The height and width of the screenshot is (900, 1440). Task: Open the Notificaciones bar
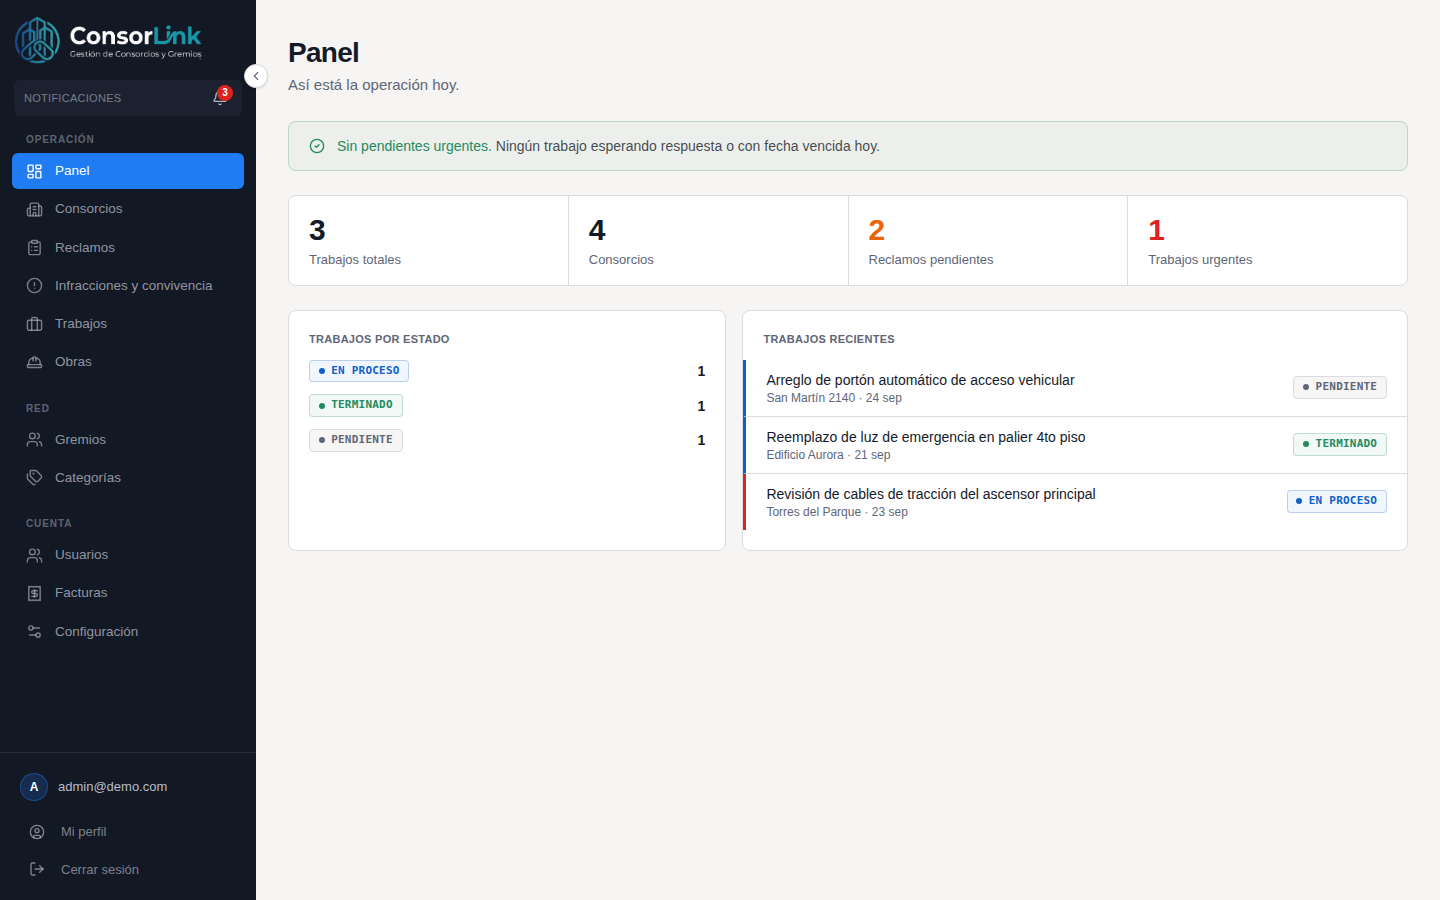(x=128, y=98)
